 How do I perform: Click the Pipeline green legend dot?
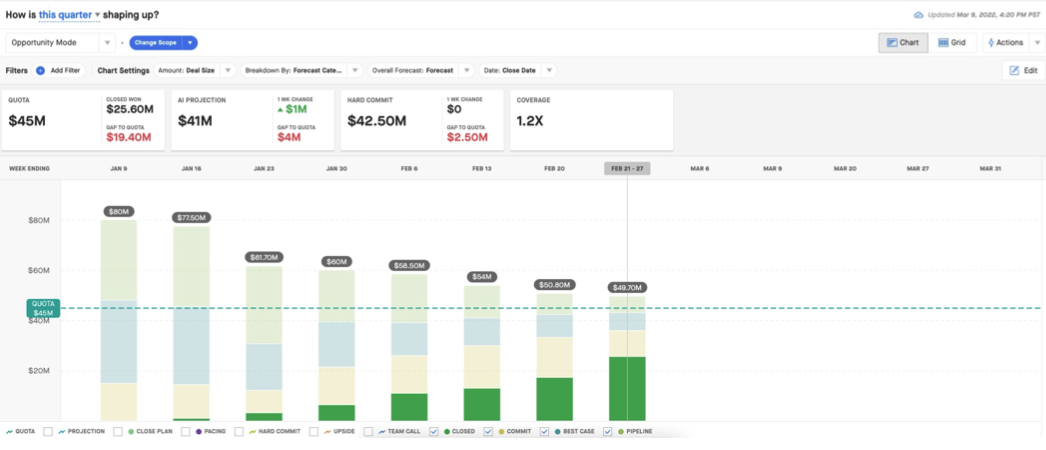coord(621,431)
